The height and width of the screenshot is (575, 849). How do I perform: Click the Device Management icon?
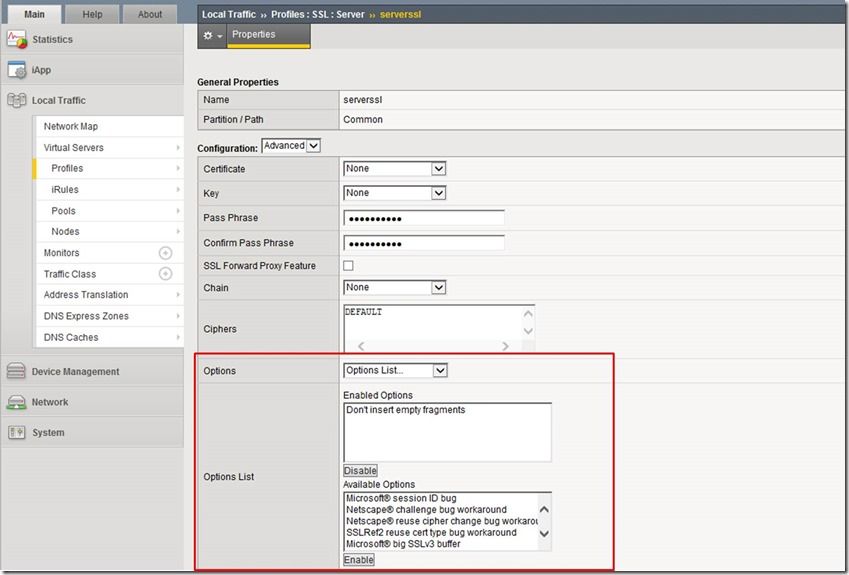(16, 372)
